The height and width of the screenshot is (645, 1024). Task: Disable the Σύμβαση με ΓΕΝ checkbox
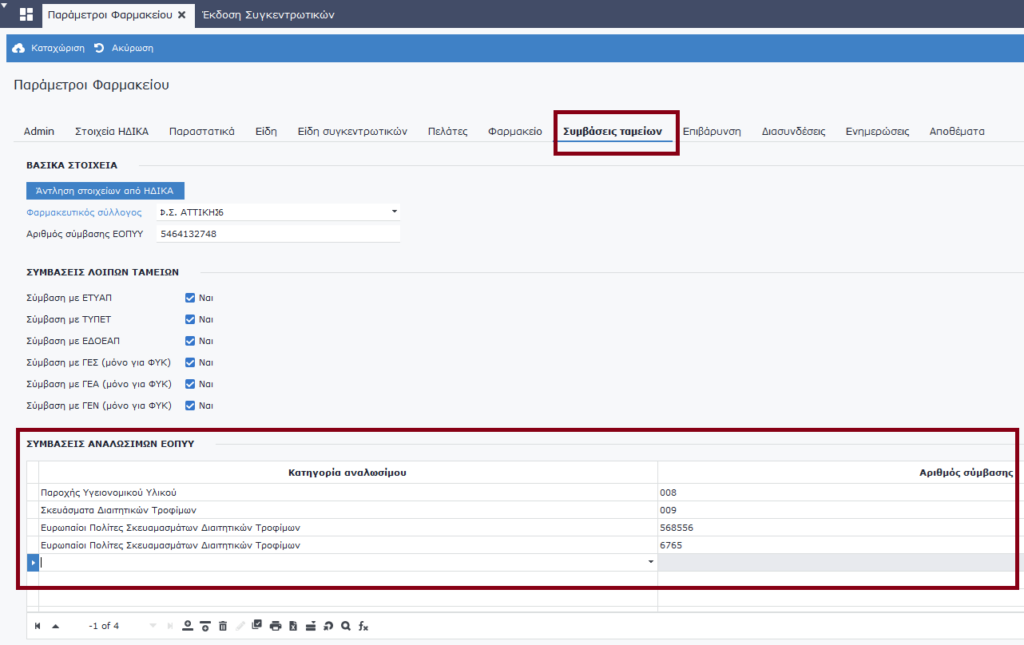[x=190, y=406]
